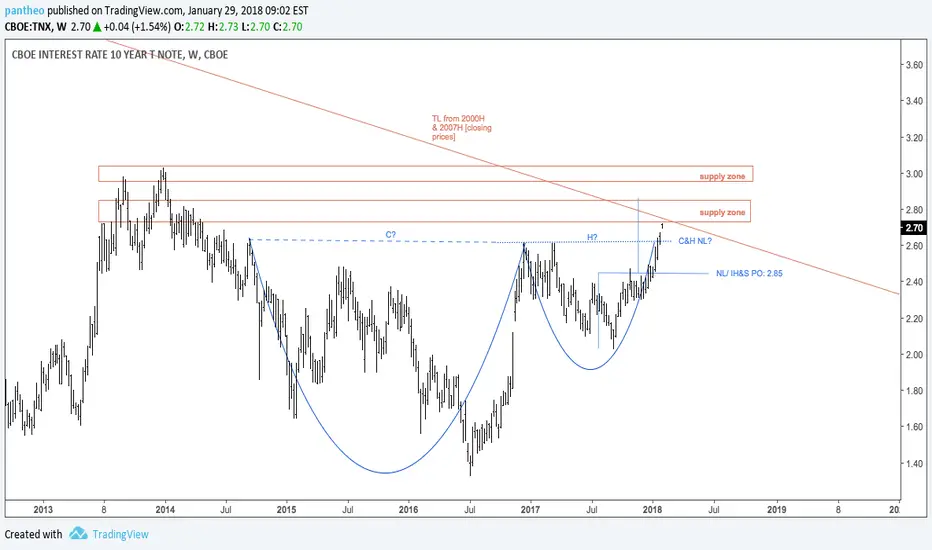
Task: Click the pantheo author link
Action: point(24,11)
